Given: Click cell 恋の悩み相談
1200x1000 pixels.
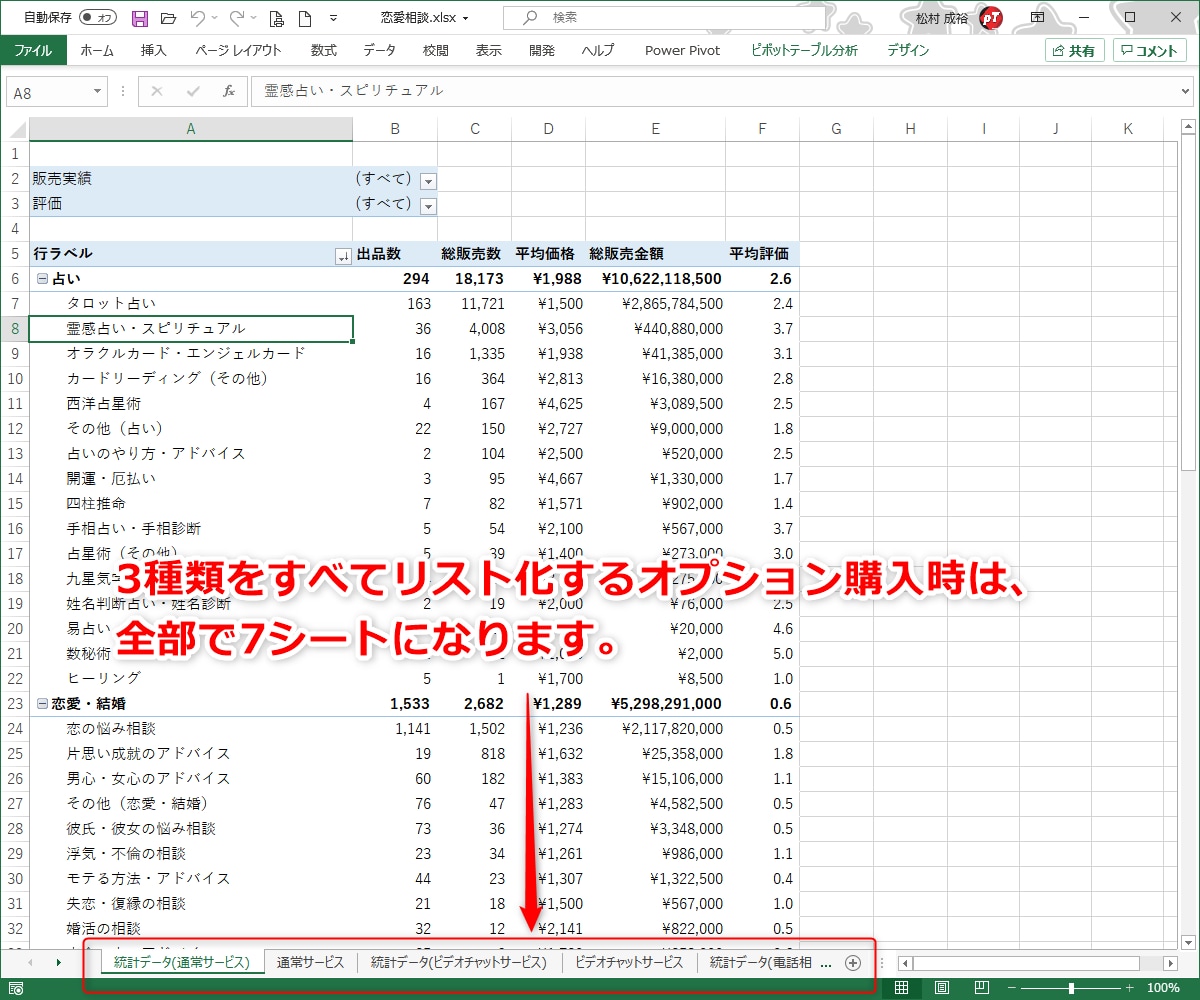Looking at the screenshot, I should click(x=191, y=728).
